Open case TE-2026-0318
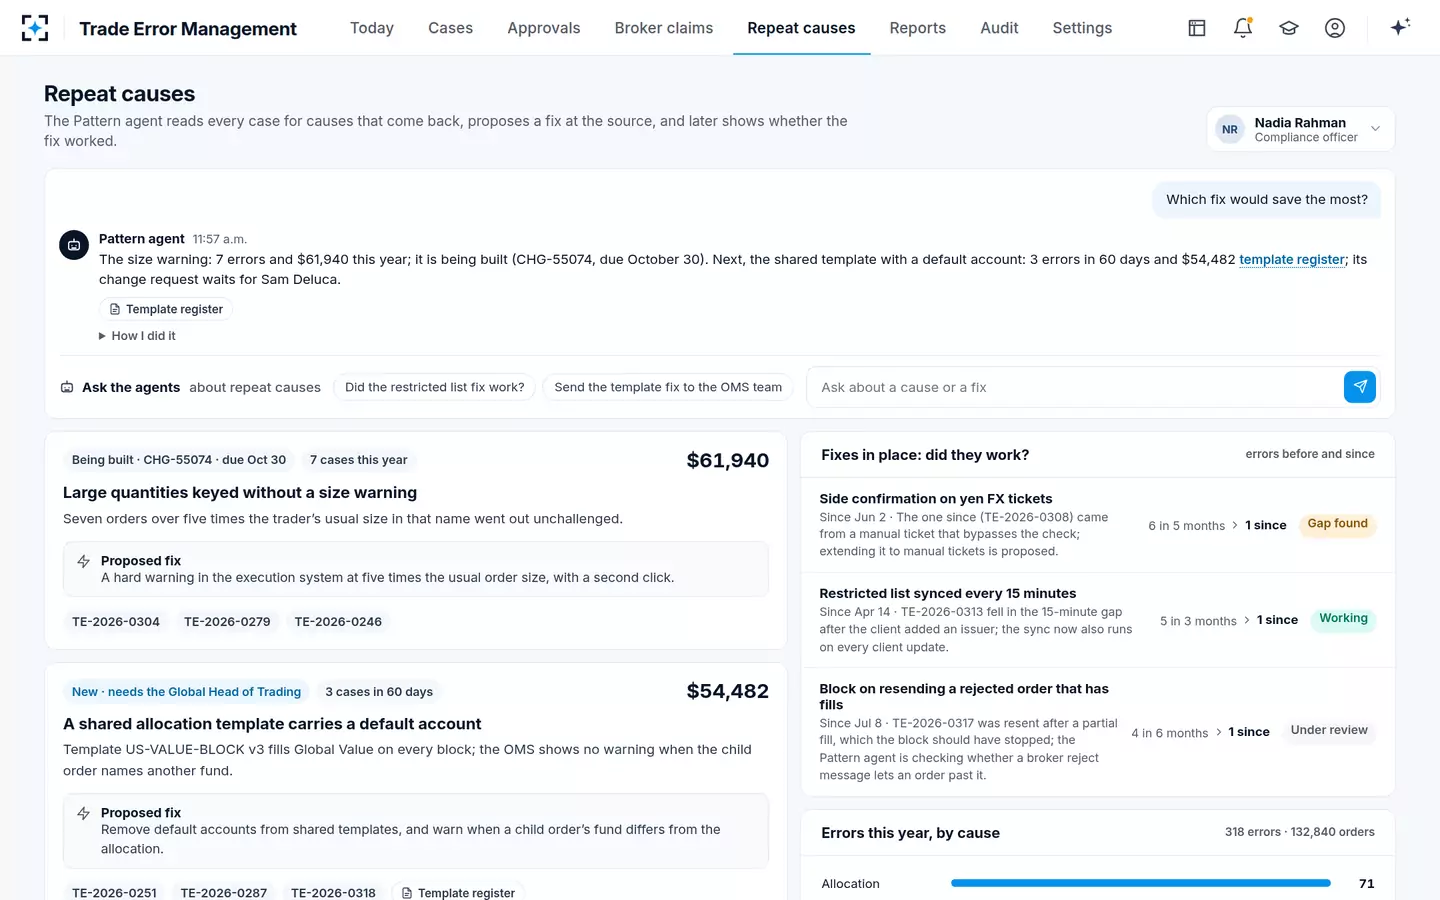The height and width of the screenshot is (900, 1440). [333, 893]
